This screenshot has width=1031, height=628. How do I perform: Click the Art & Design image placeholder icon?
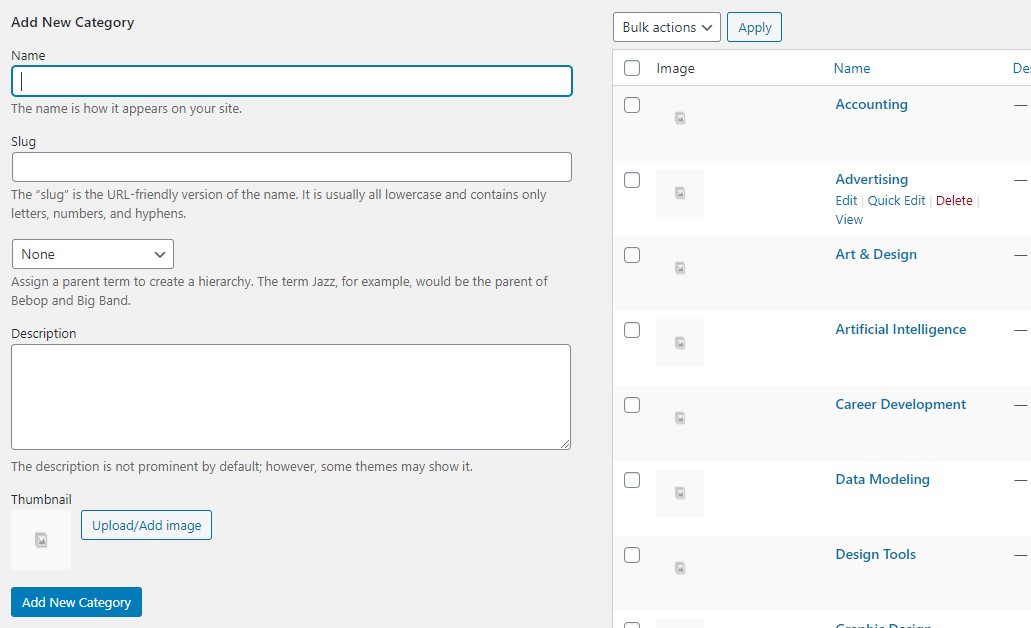(x=680, y=268)
